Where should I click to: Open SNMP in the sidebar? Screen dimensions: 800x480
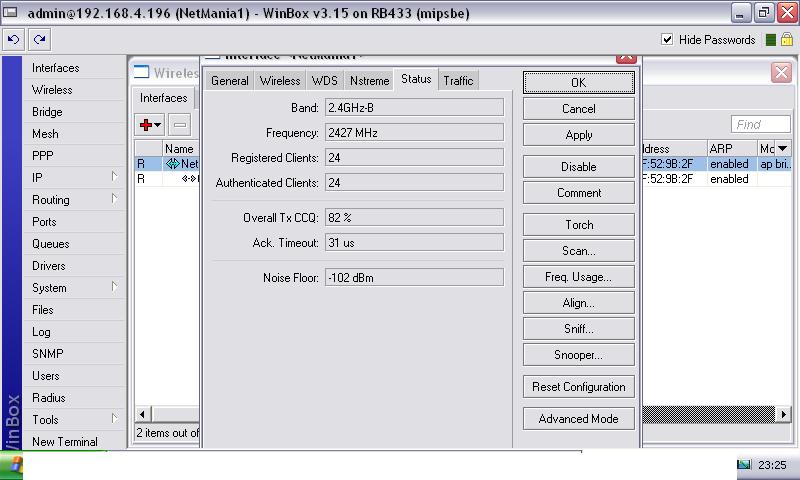47,353
